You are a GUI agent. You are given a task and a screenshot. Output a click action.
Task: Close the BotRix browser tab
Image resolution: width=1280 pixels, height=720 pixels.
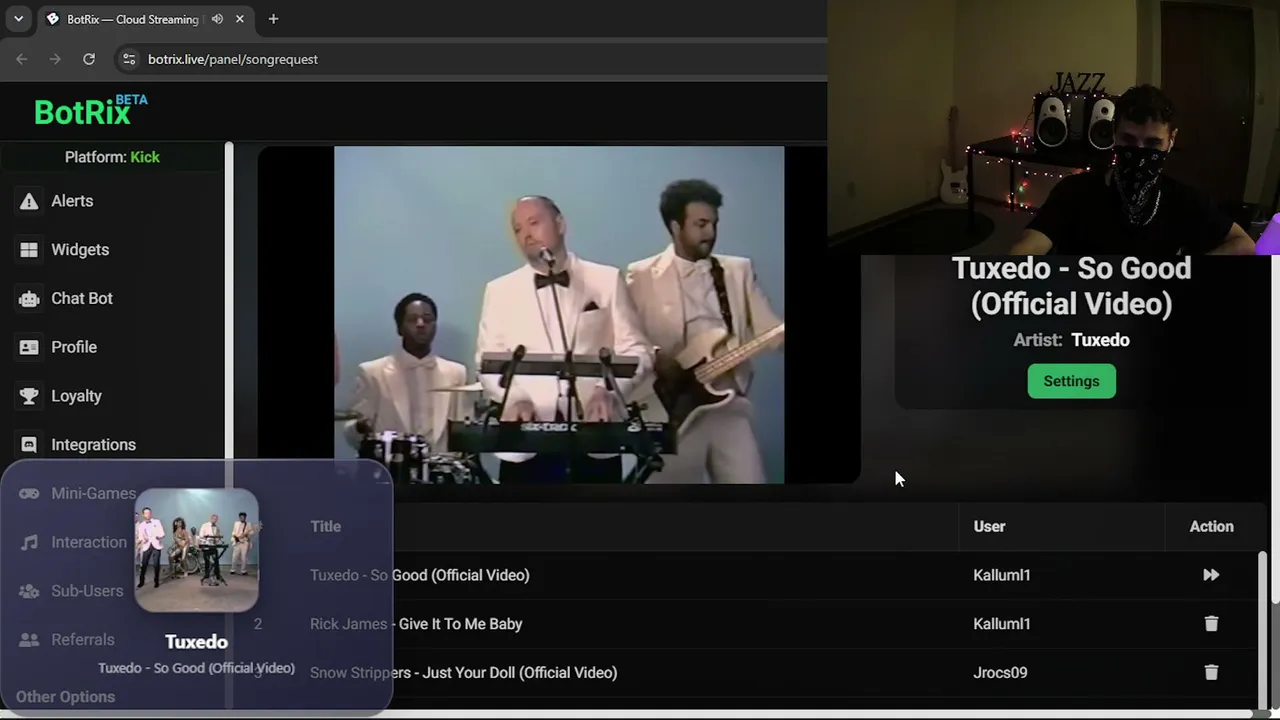pyautogui.click(x=240, y=19)
